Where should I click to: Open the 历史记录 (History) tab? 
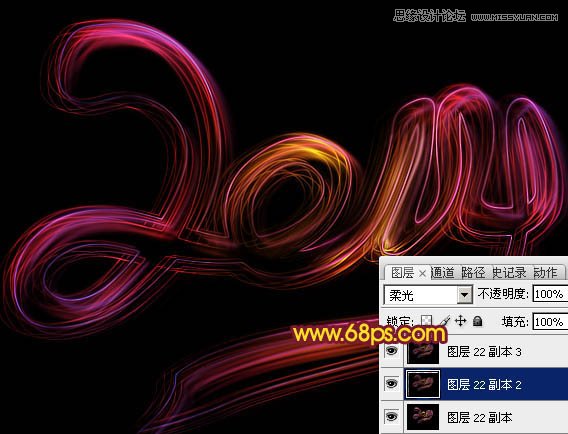509,272
